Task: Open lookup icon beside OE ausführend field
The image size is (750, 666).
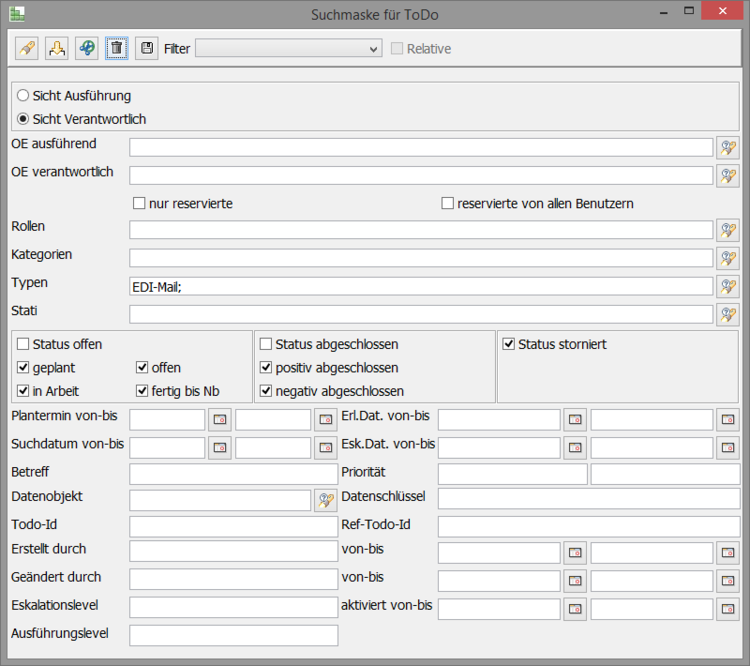Action: coord(727,148)
